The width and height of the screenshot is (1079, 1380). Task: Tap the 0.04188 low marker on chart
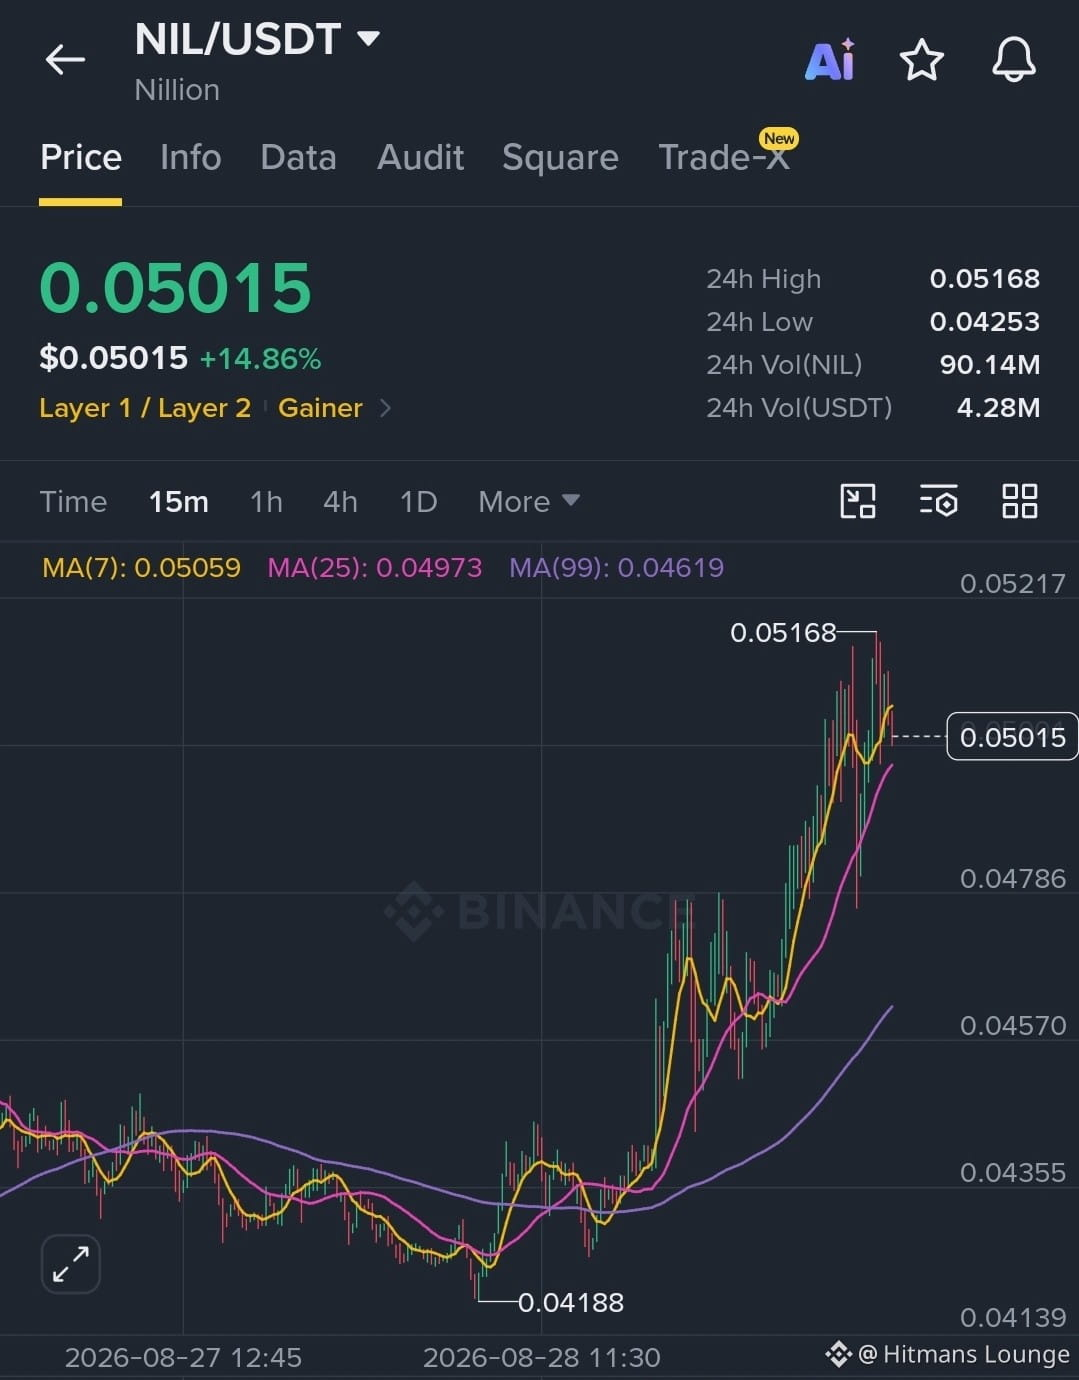pyautogui.click(x=571, y=1302)
